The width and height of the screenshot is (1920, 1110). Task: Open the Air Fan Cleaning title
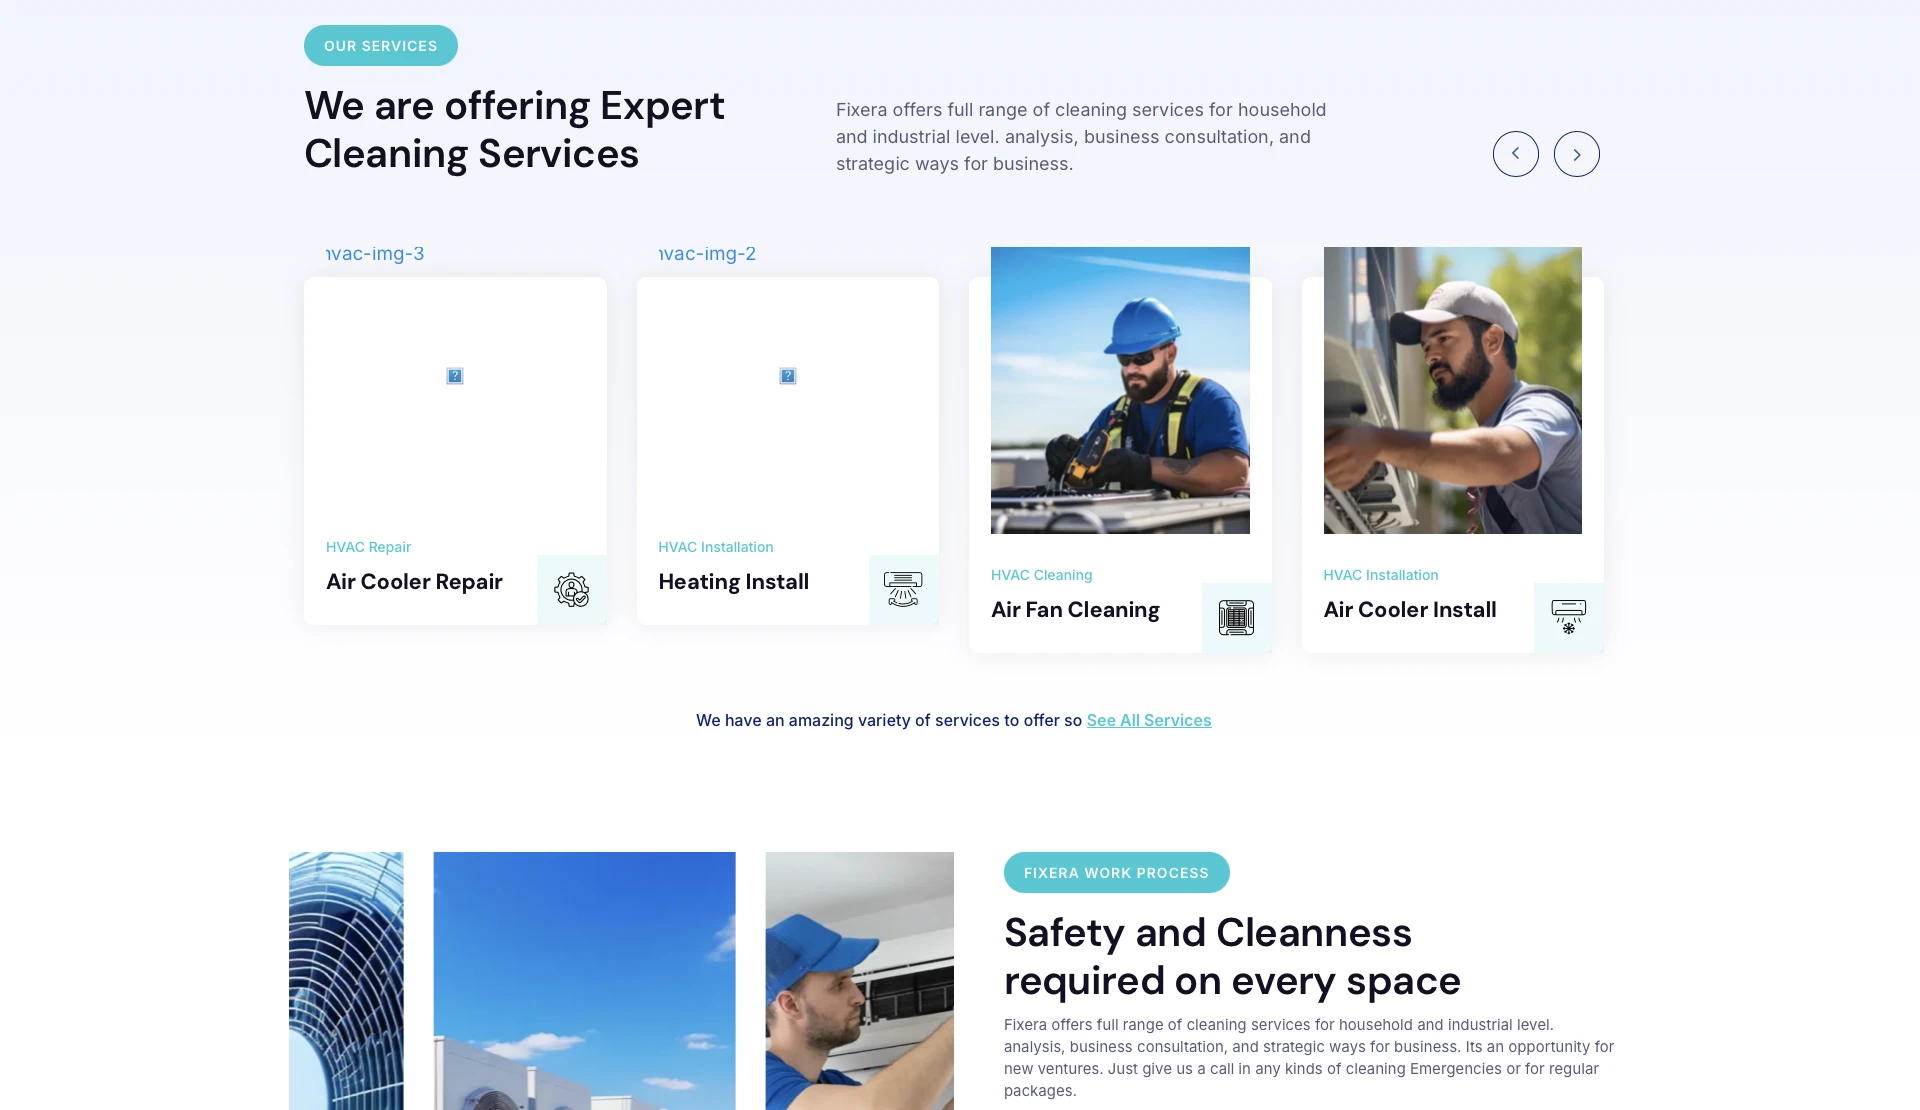click(1075, 610)
